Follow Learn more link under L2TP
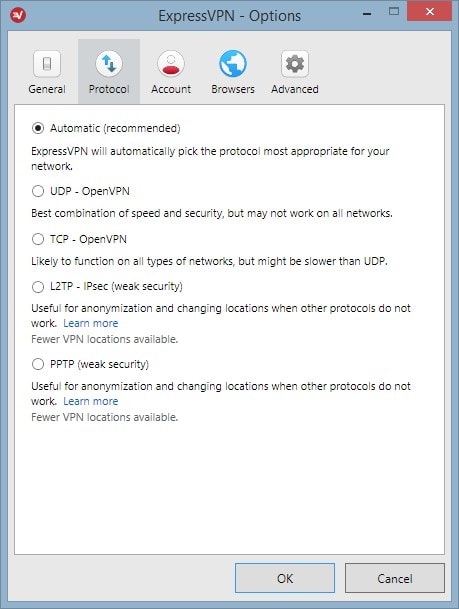The image size is (459, 609). click(x=90, y=323)
